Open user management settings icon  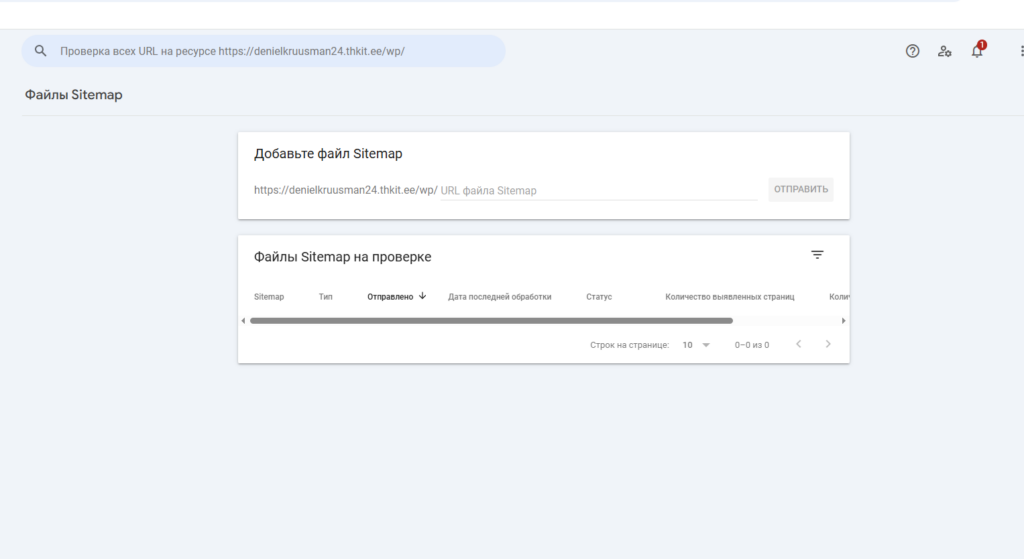[944, 51]
